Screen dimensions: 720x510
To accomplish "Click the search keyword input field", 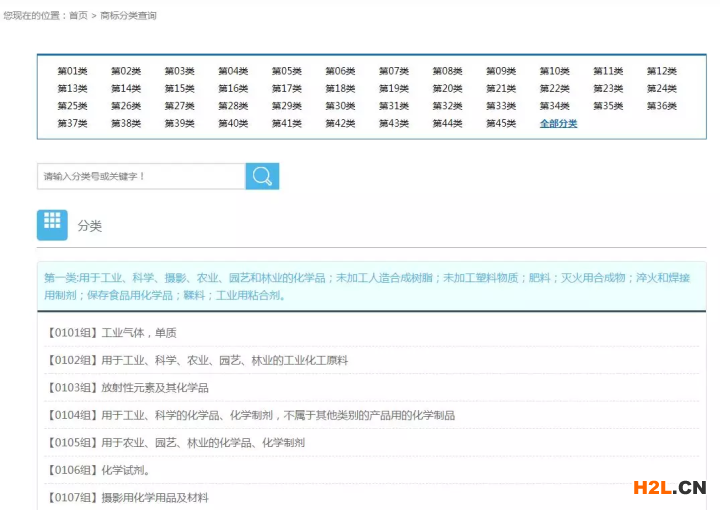I will tap(141, 177).
